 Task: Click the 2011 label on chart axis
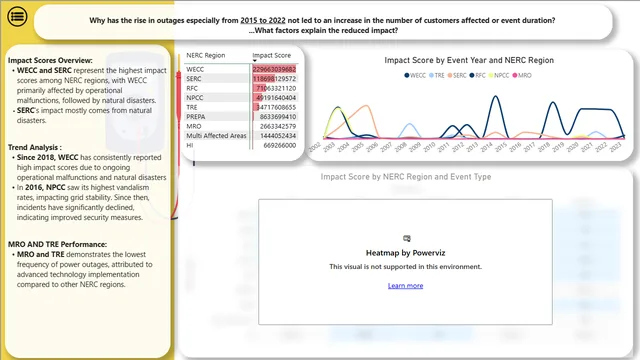click(x=443, y=147)
